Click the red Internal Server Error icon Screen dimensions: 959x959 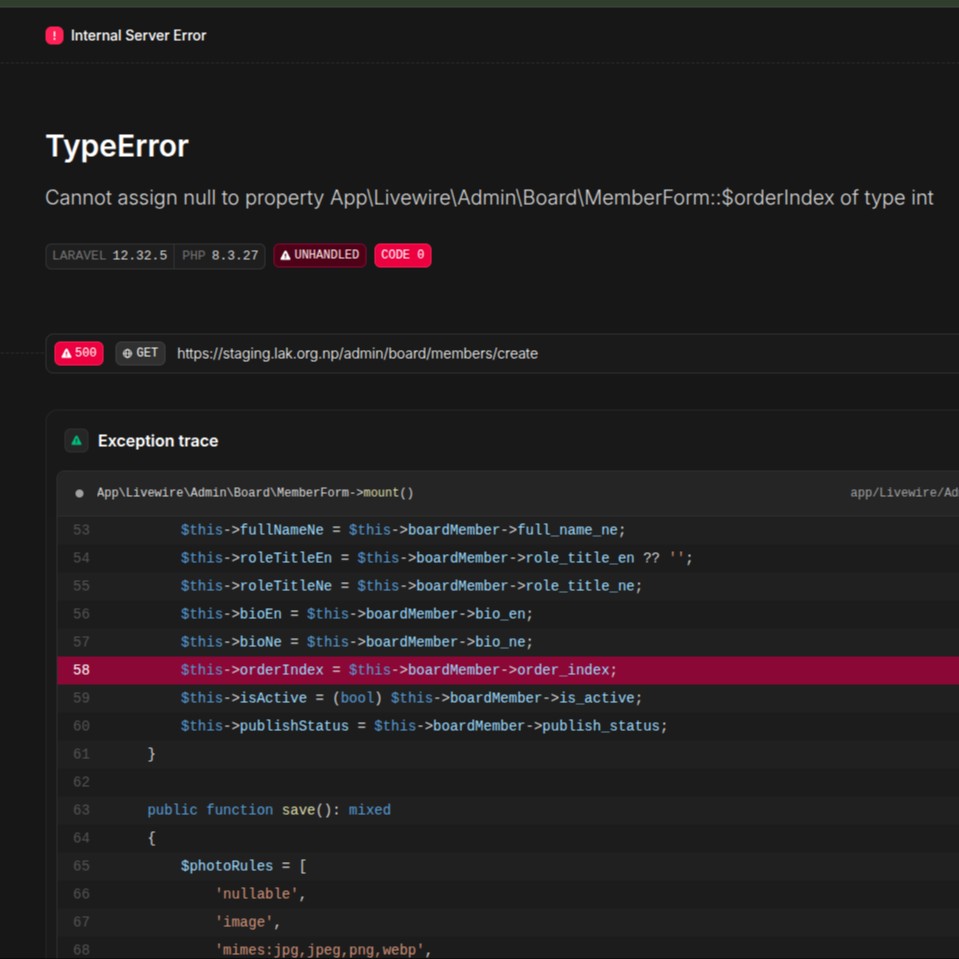(x=54, y=36)
